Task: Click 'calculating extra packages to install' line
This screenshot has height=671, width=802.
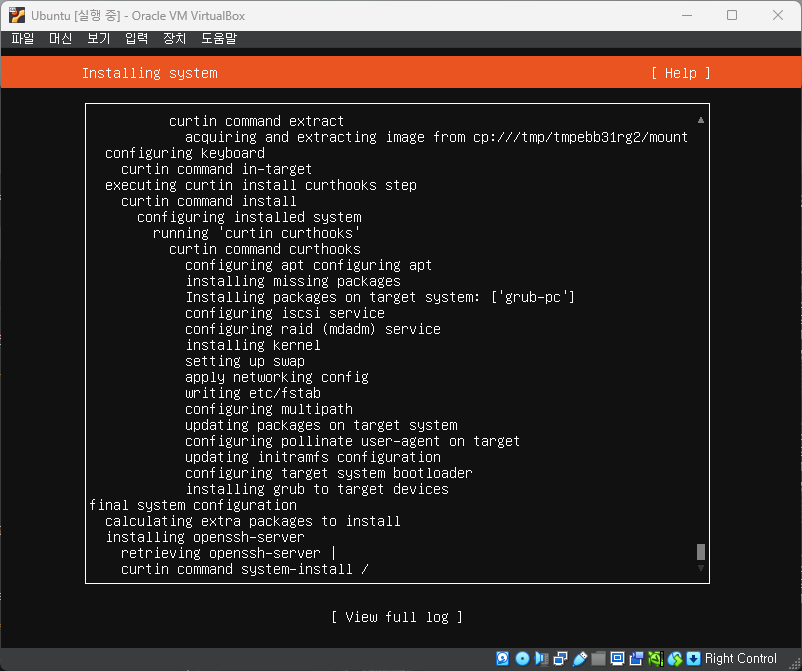Action: 253,521
